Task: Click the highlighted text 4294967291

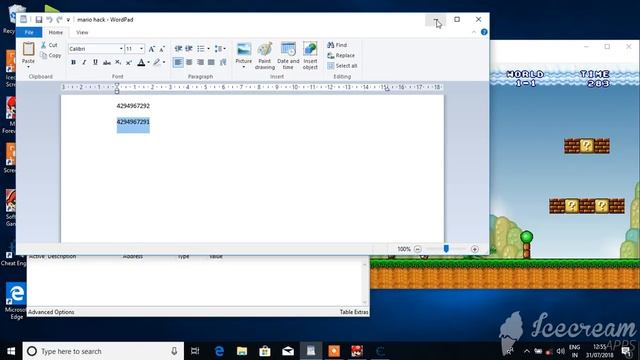Action: (x=133, y=122)
